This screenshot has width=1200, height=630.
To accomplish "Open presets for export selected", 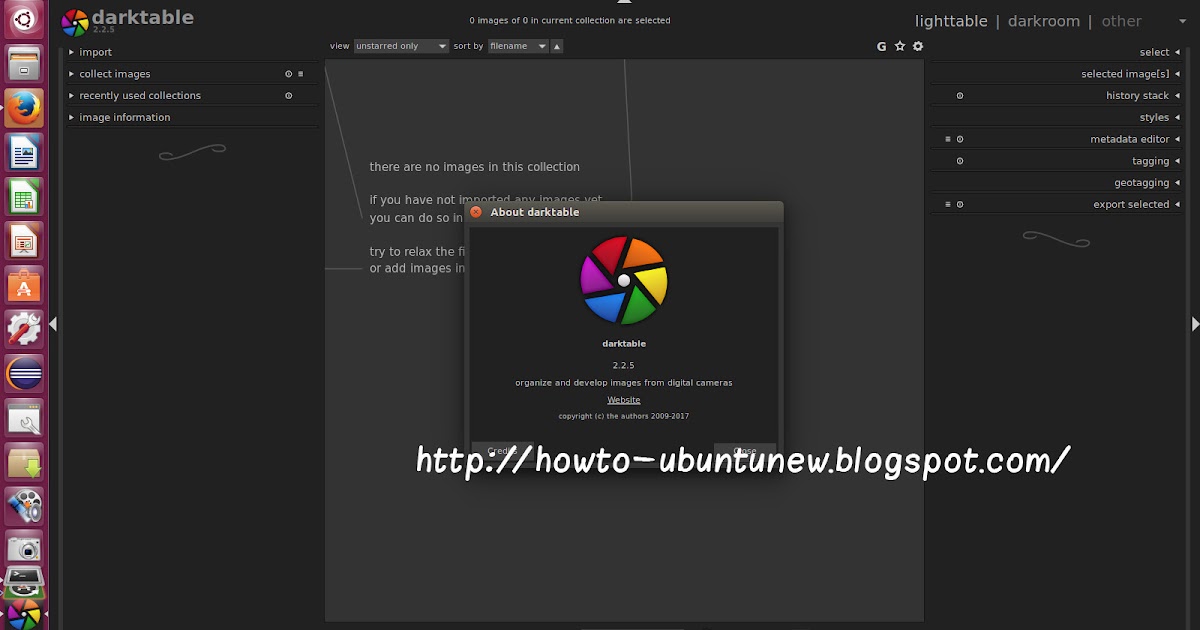I will coord(948,205).
